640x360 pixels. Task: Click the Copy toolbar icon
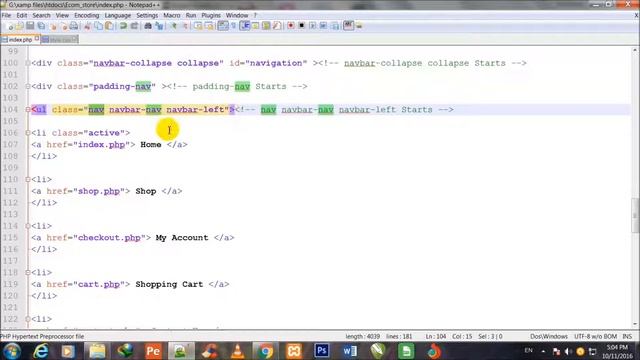[98, 26]
